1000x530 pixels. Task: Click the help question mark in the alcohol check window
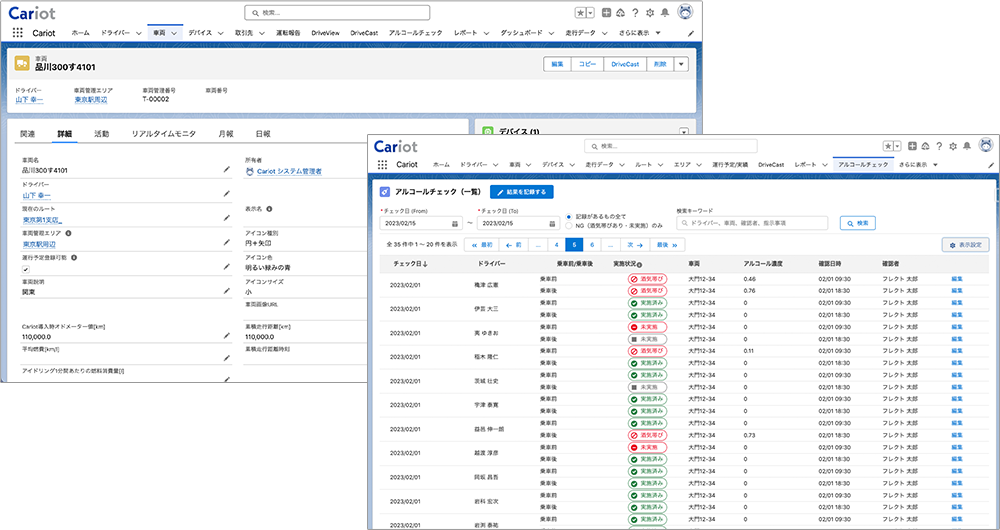pos(939,146)
